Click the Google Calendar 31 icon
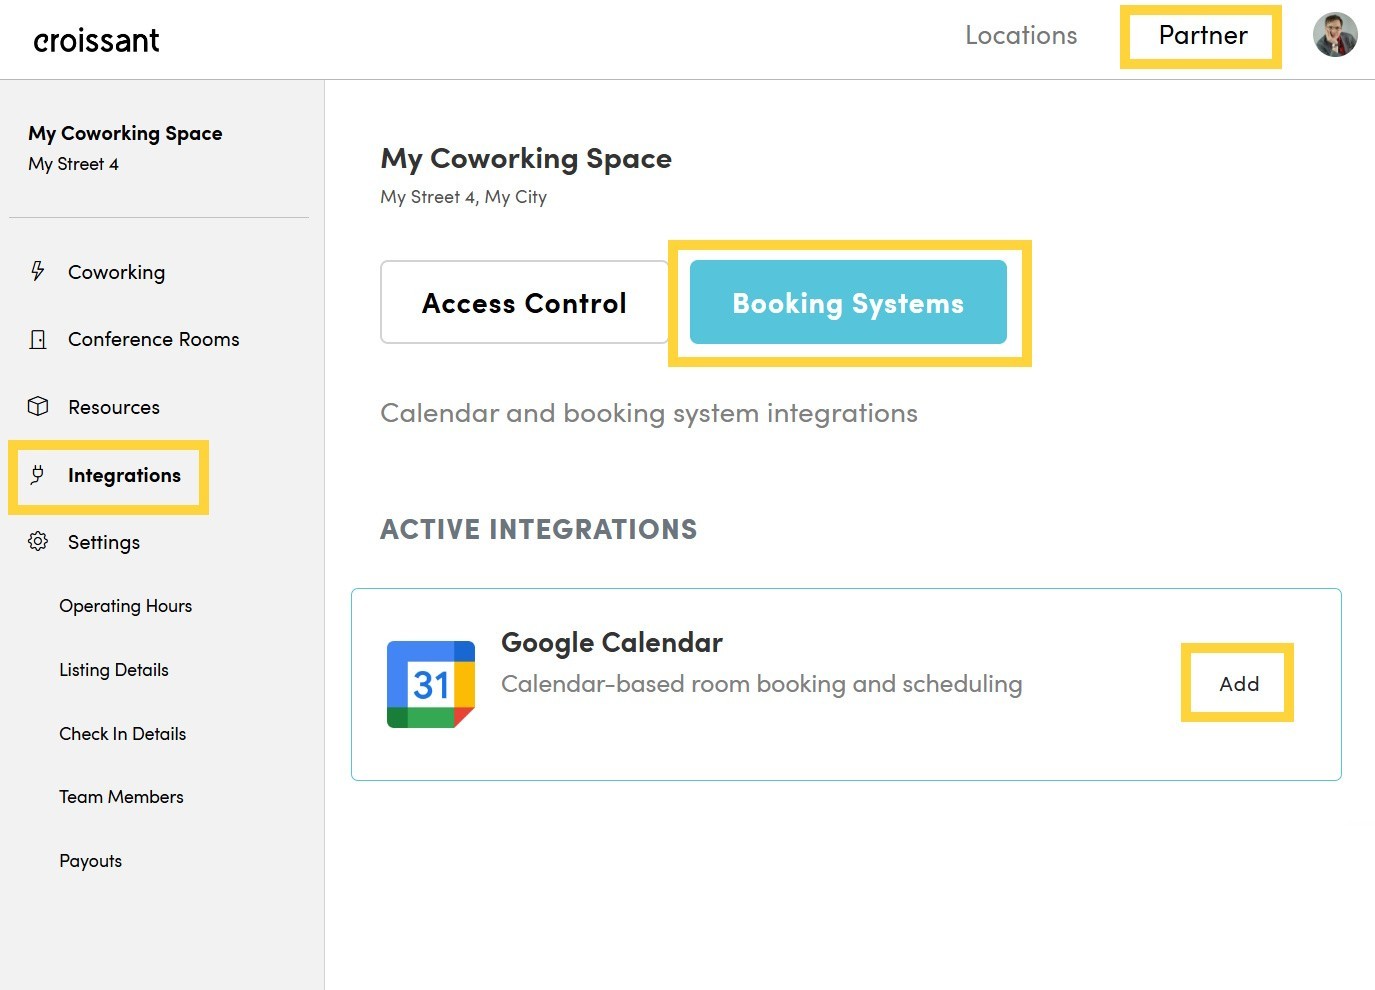Image resolution: width=1375 pixels, height=990 pixels. tap(430, 683)
